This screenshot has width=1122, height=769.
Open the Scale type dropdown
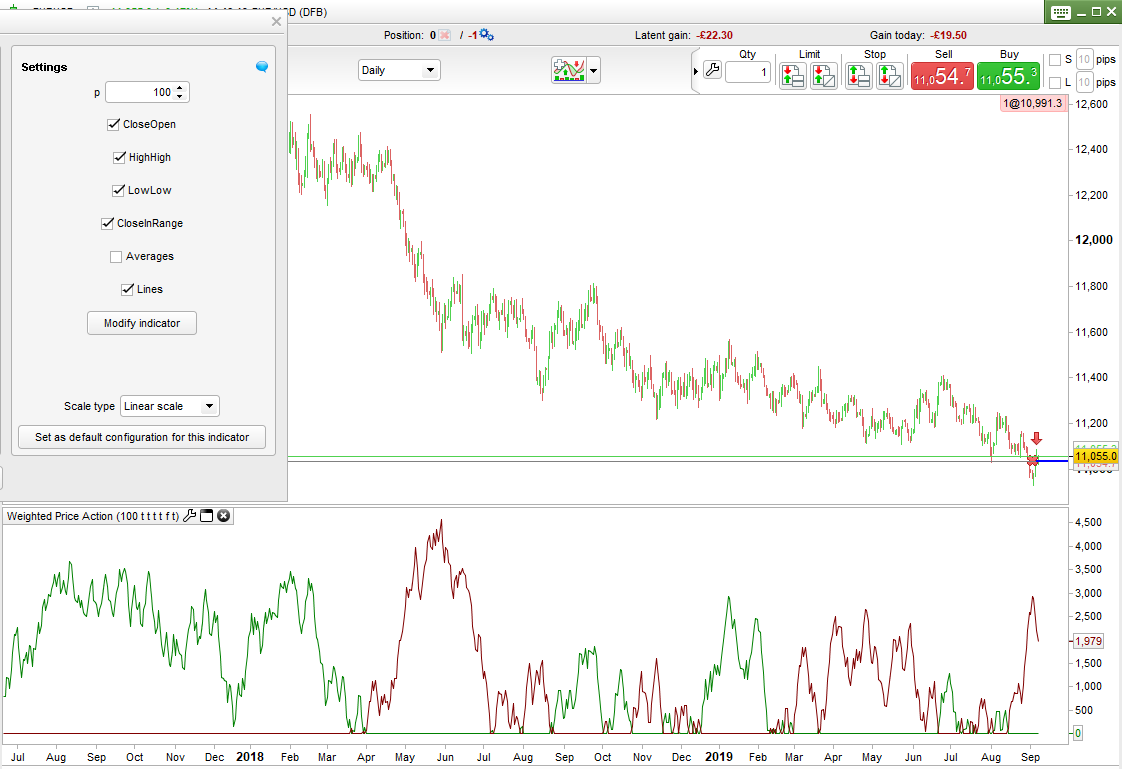point(170,406)
